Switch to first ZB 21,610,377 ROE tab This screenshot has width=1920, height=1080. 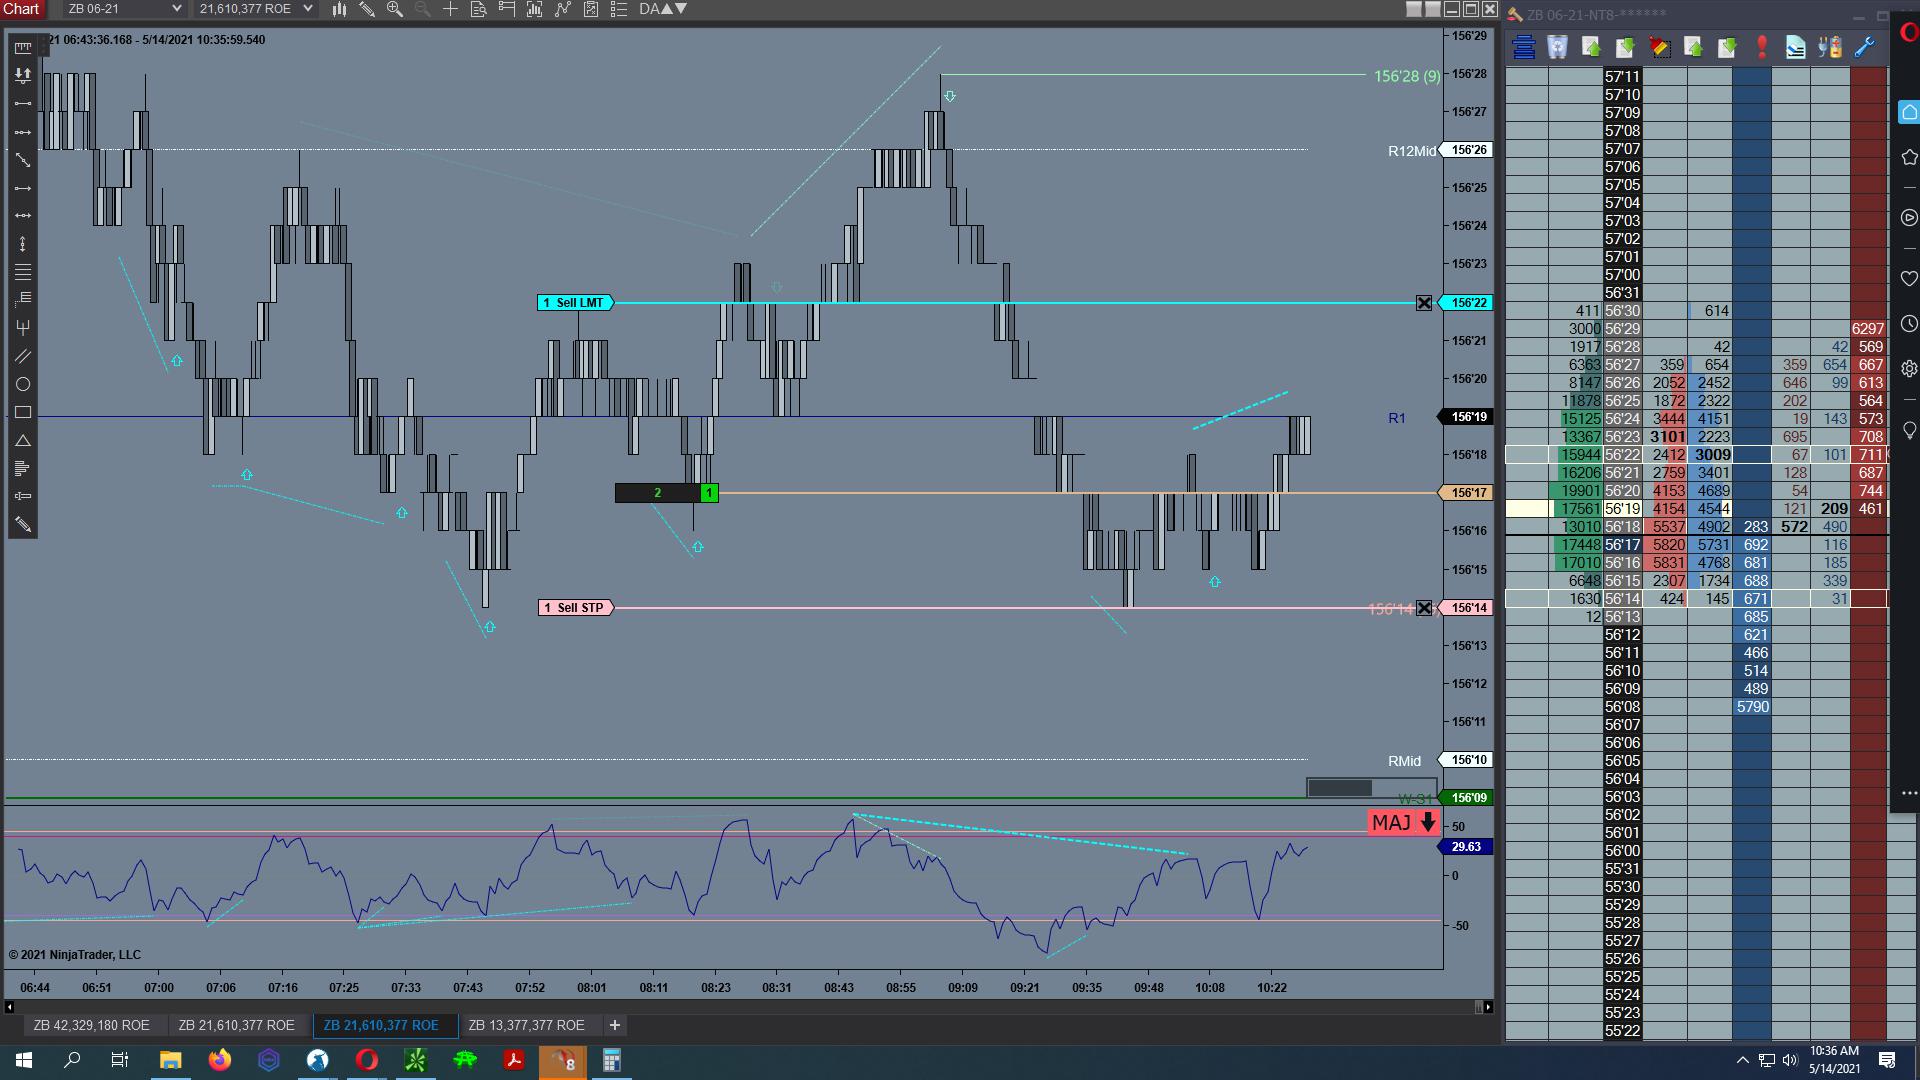[236, 1025]
